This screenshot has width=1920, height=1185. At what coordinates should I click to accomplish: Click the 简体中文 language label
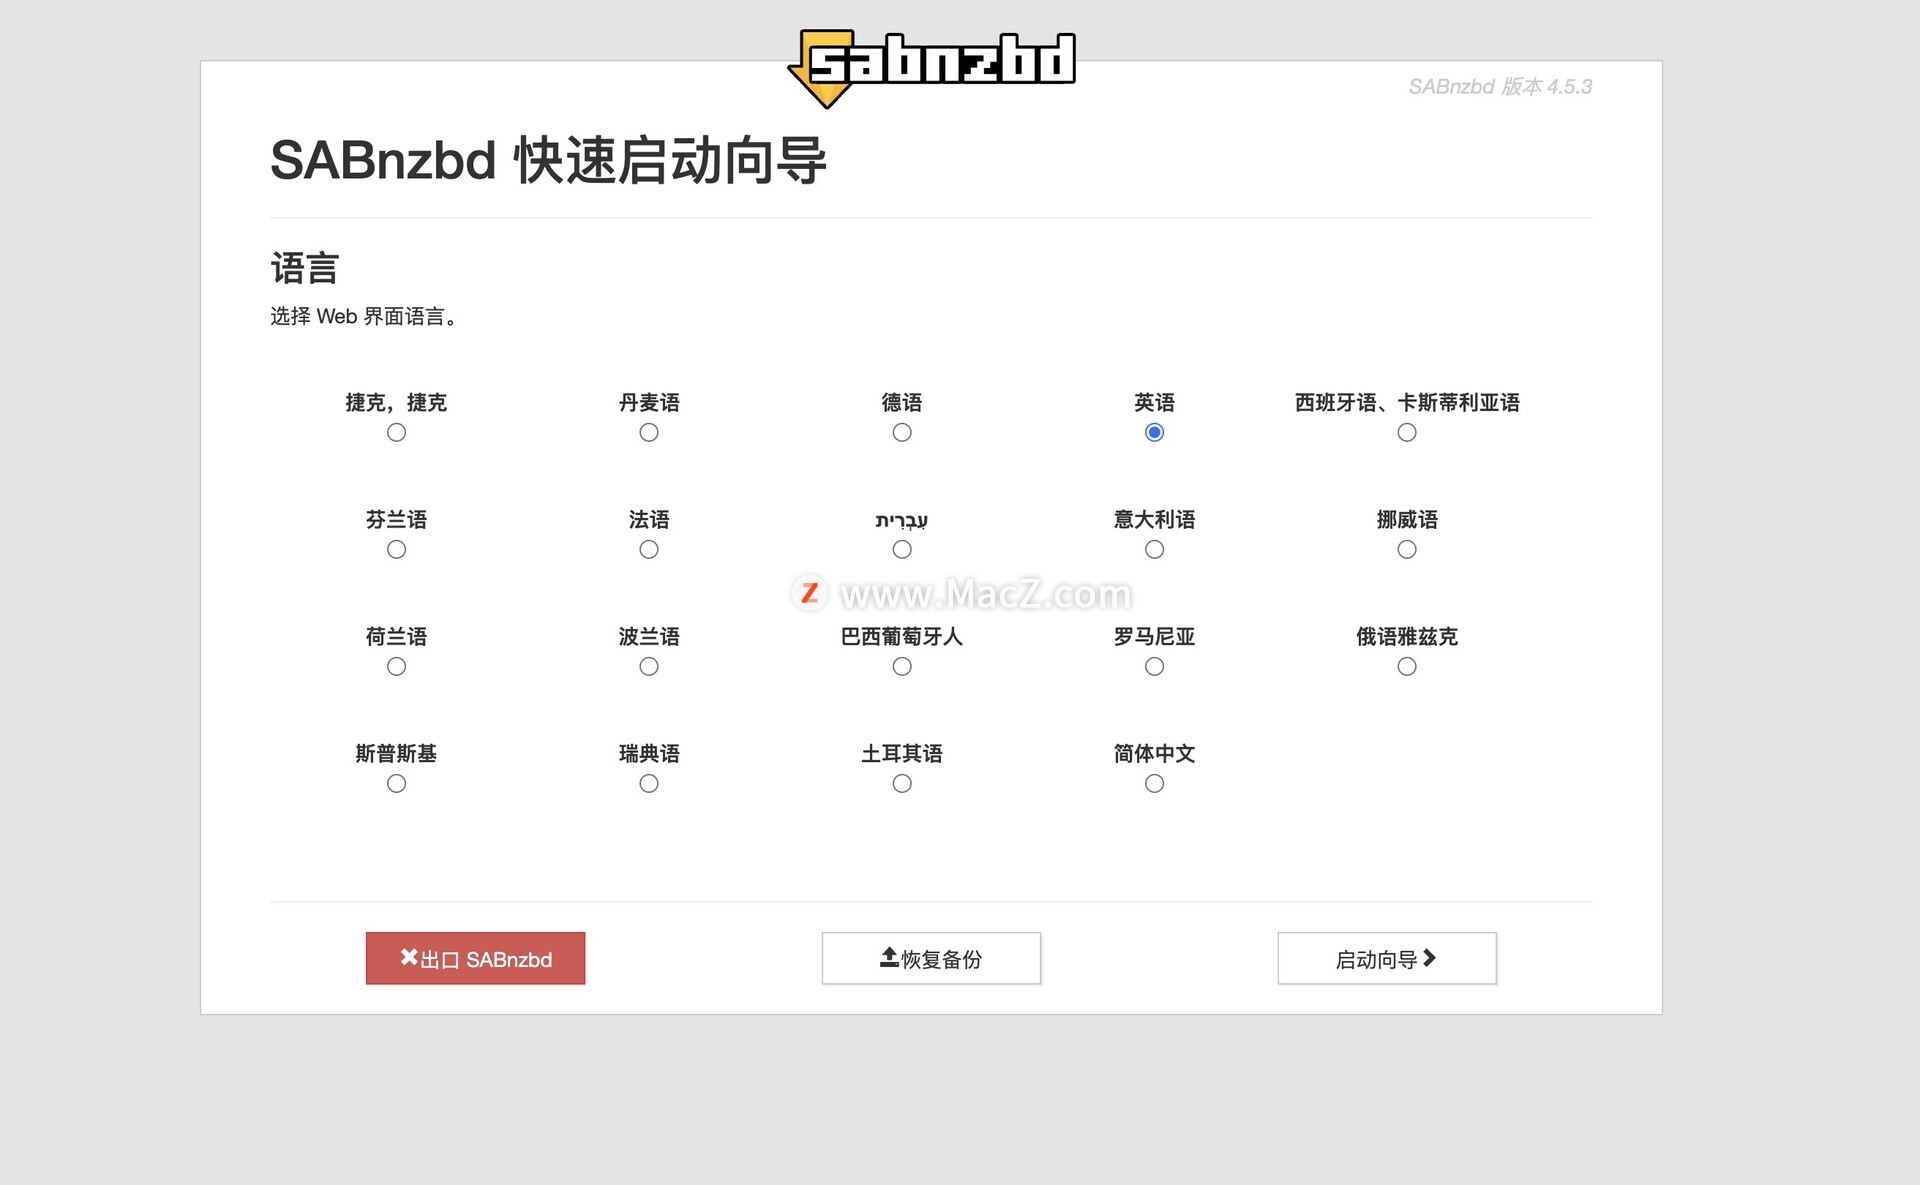1154,754
